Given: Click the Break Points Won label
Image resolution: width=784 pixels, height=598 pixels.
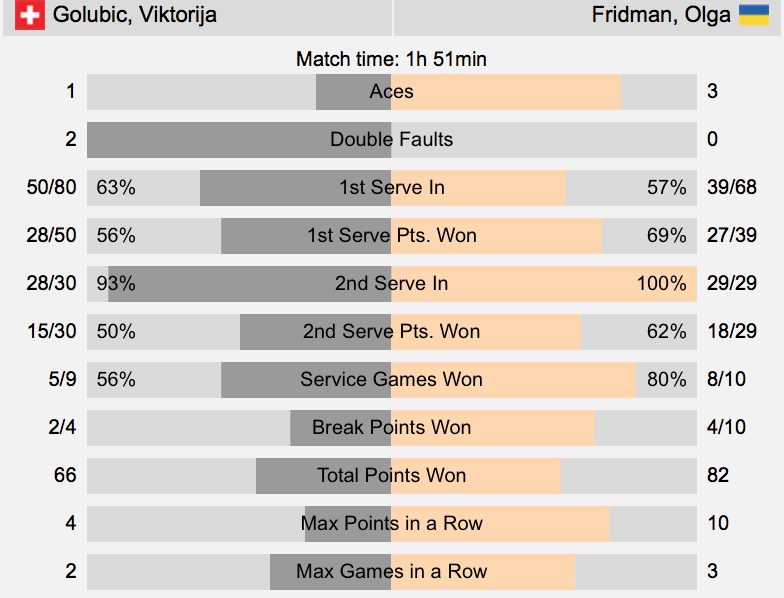Looking at the screenshot, I should (x=391, y=428).
